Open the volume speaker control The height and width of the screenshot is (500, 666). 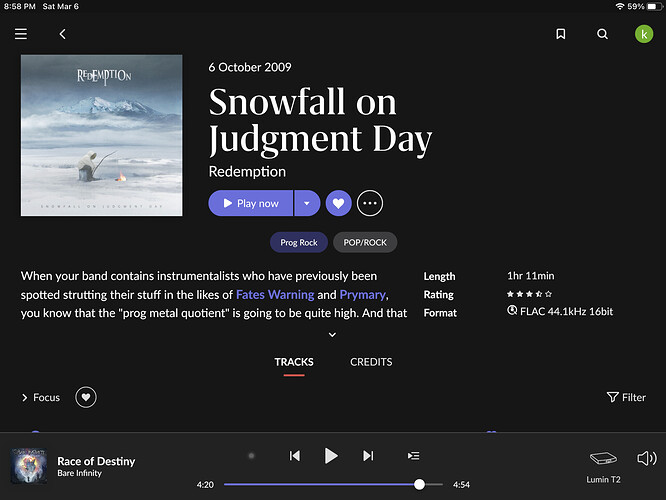tap(646, 458)
